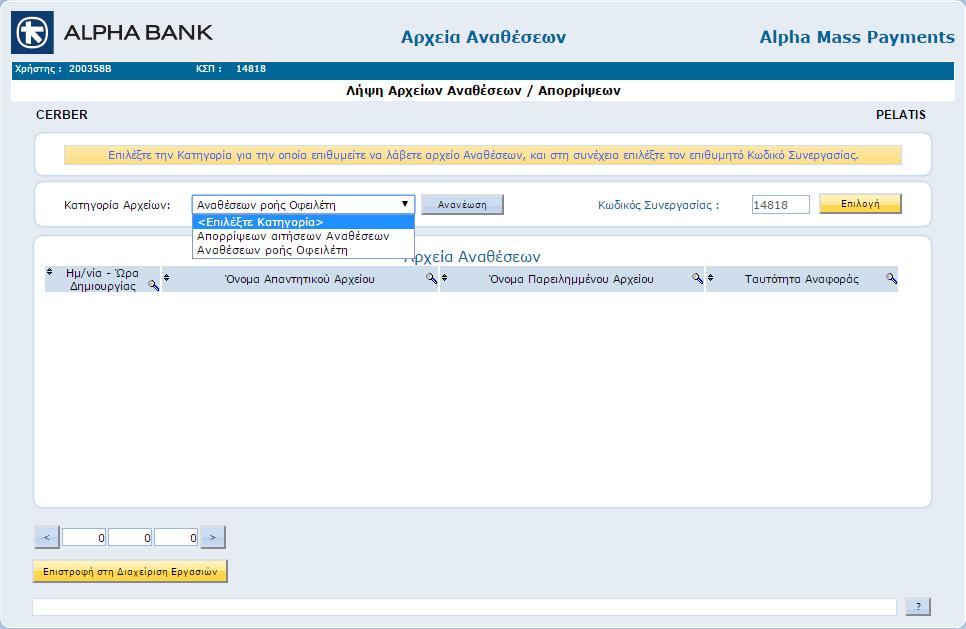Open the Κατηγορία Αρχείων dropdown

click(303, 205)
